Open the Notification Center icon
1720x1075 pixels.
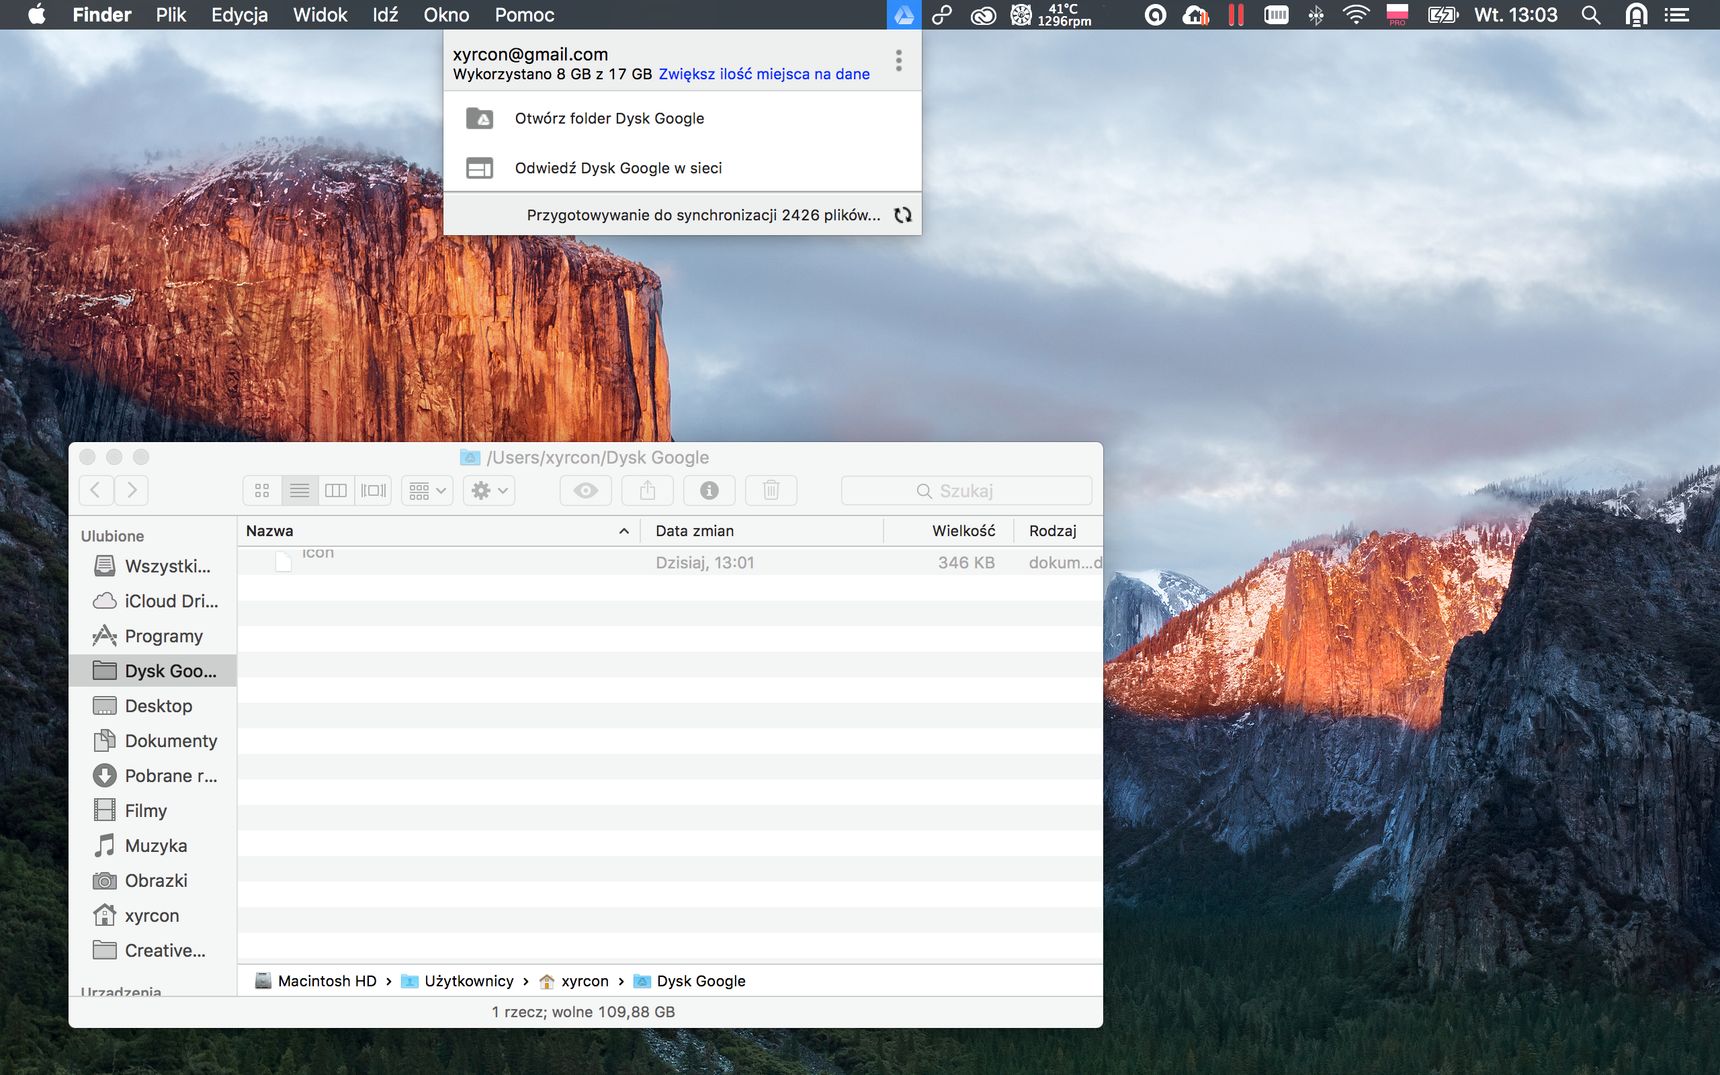point(1677,15)
